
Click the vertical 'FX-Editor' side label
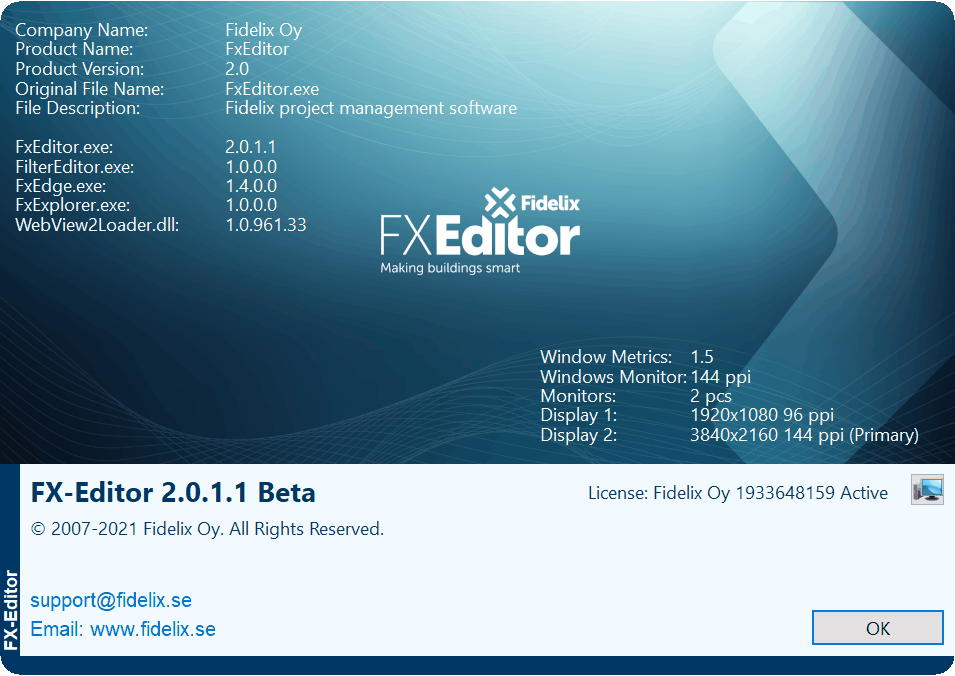(10, 610)
